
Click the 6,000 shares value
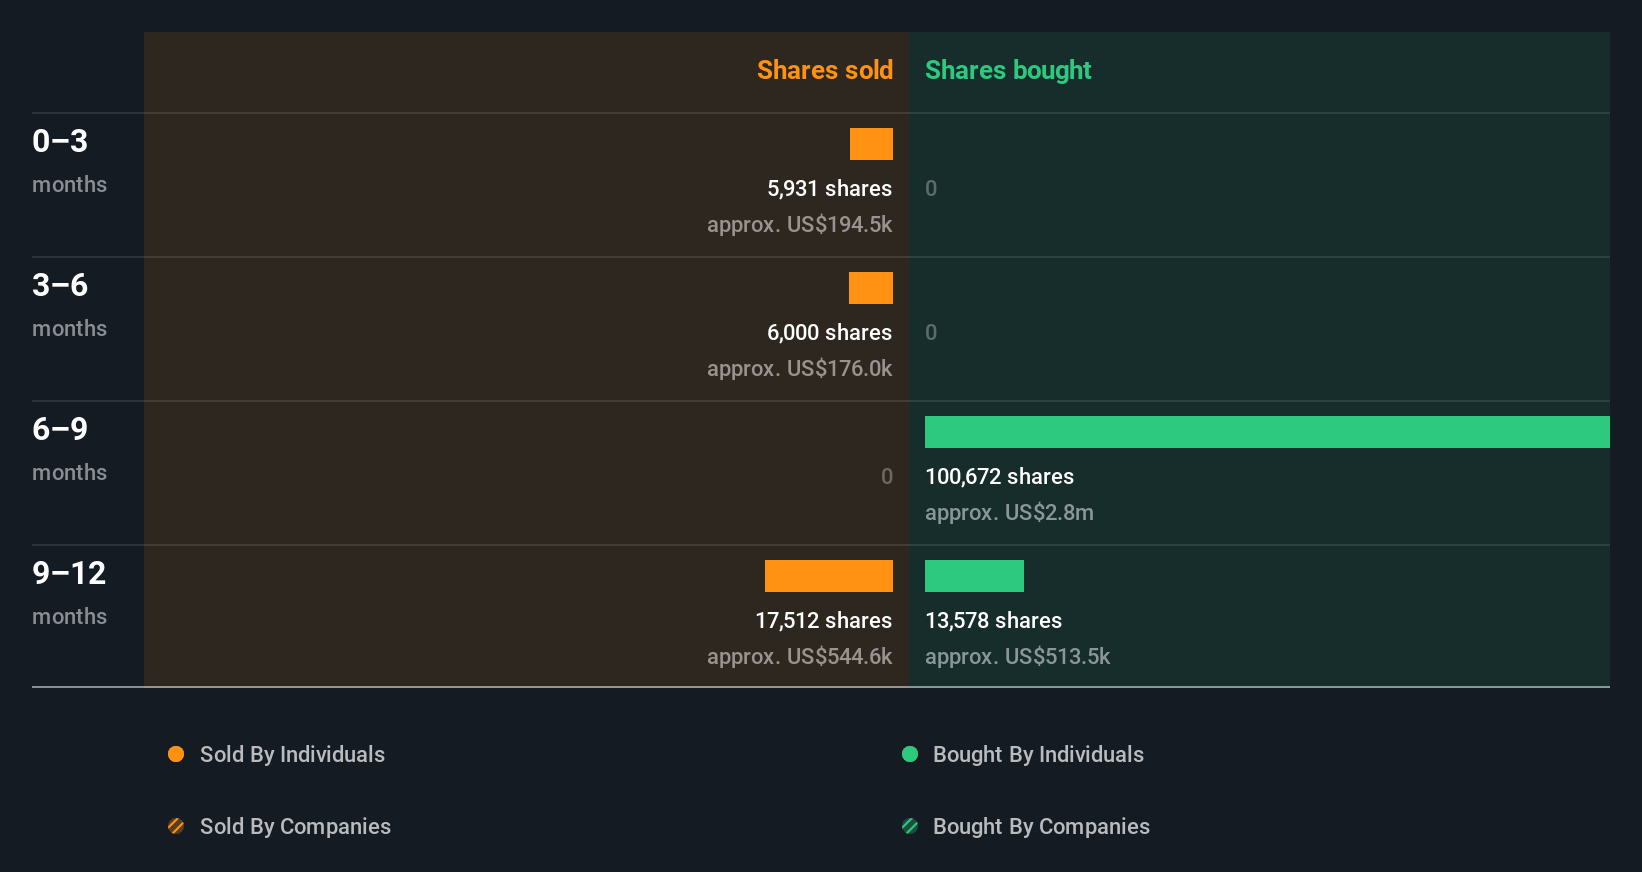point(830,332)
